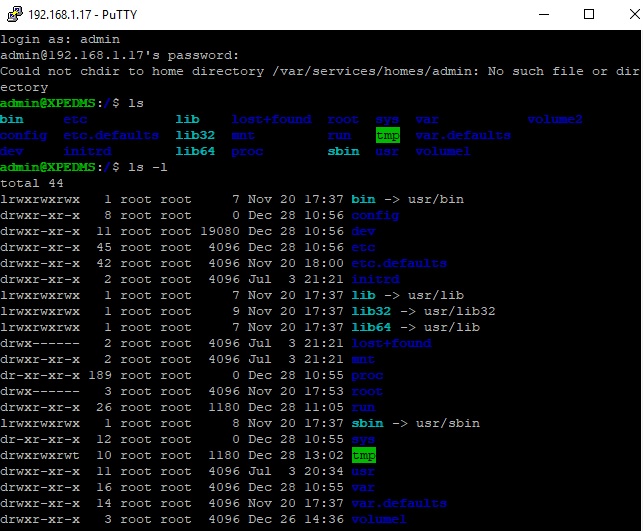Open the PuTTY system menu icon

(x=15, y=14)
